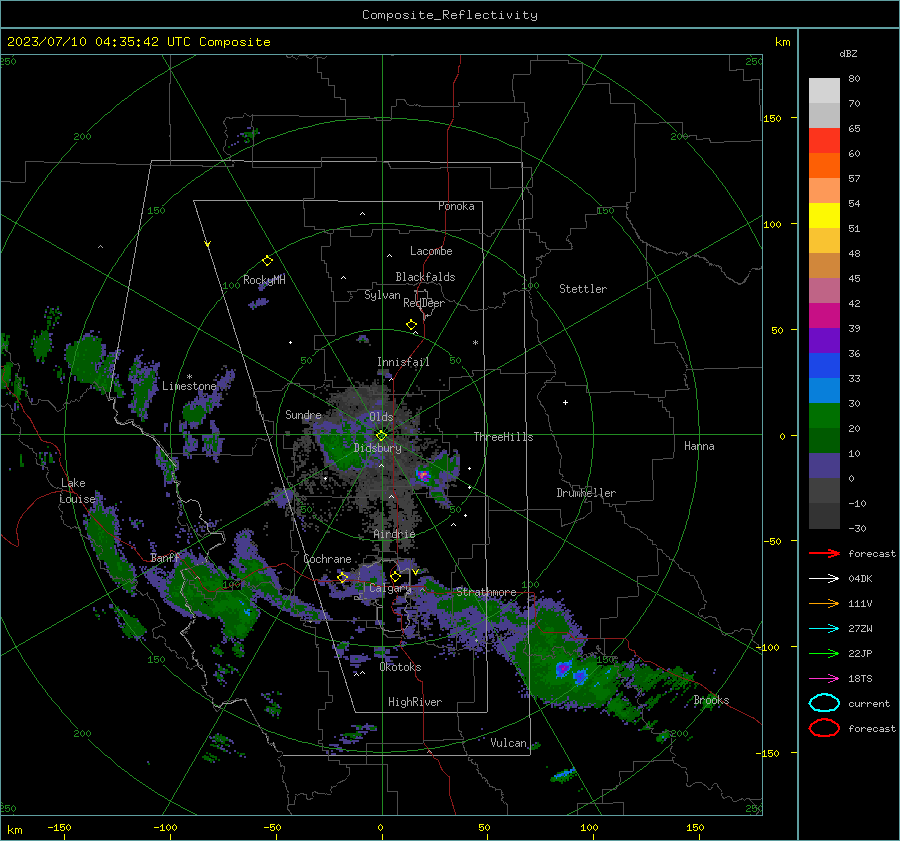Click the cyan 'current' ellipse legend icon

tap(824, 703)
